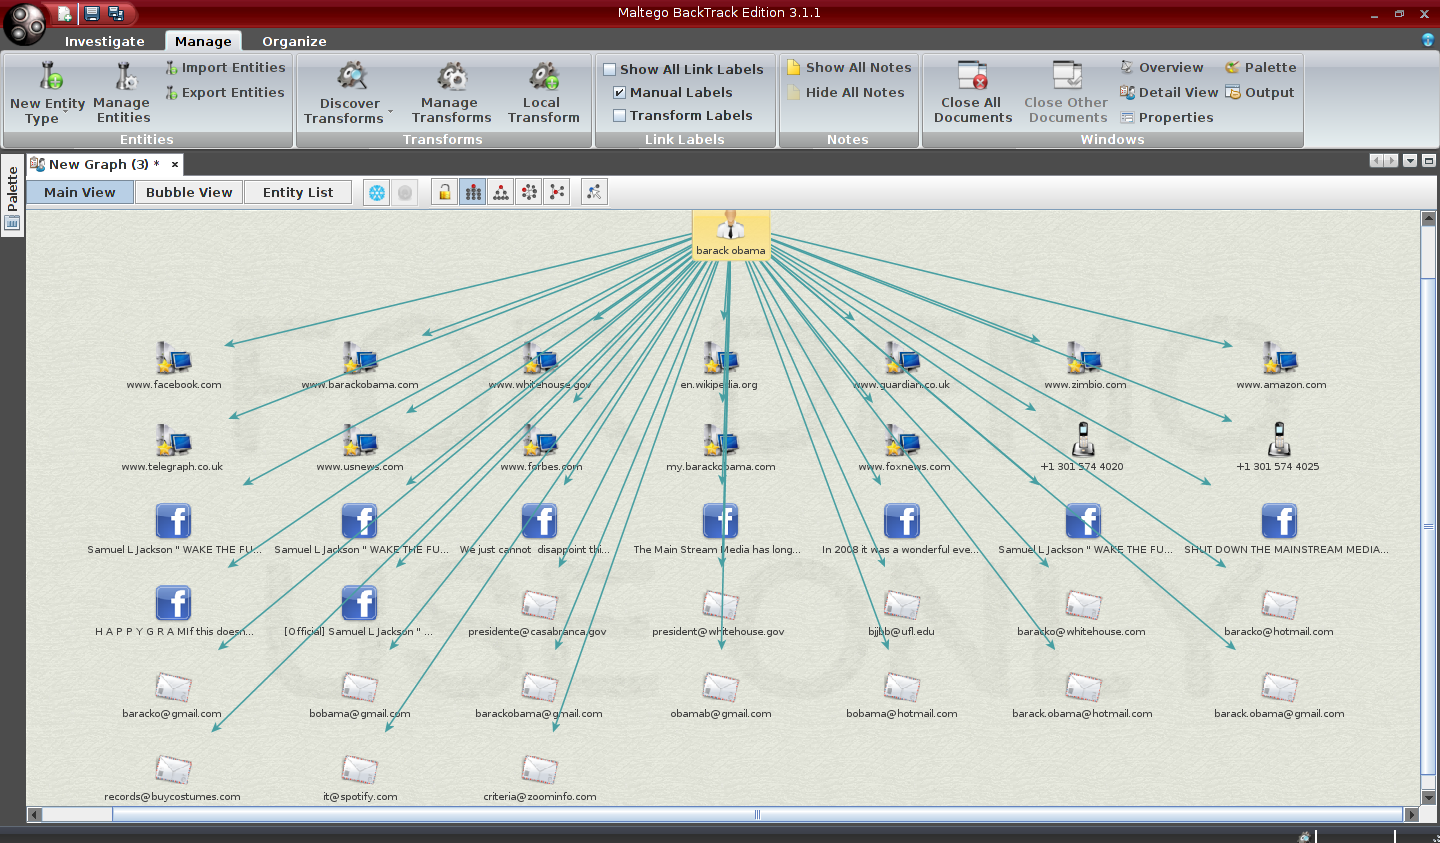The image size is (1440, 843).
Task: Click the horizontal scrollbar under the graph
Action: pos(757,814)
